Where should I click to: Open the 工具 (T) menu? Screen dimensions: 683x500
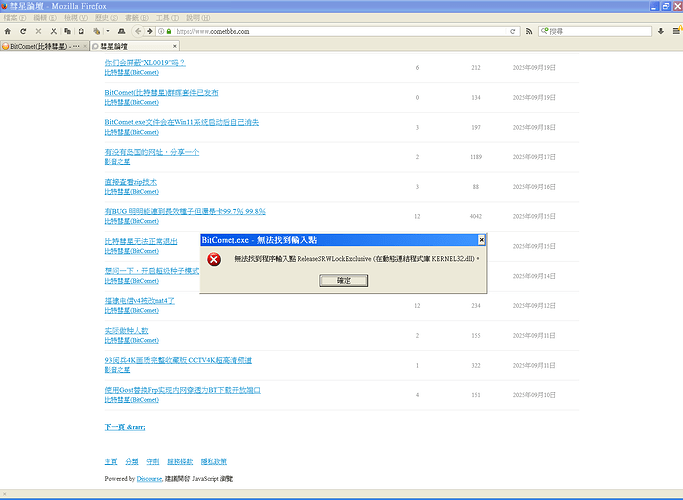(167, 18)
